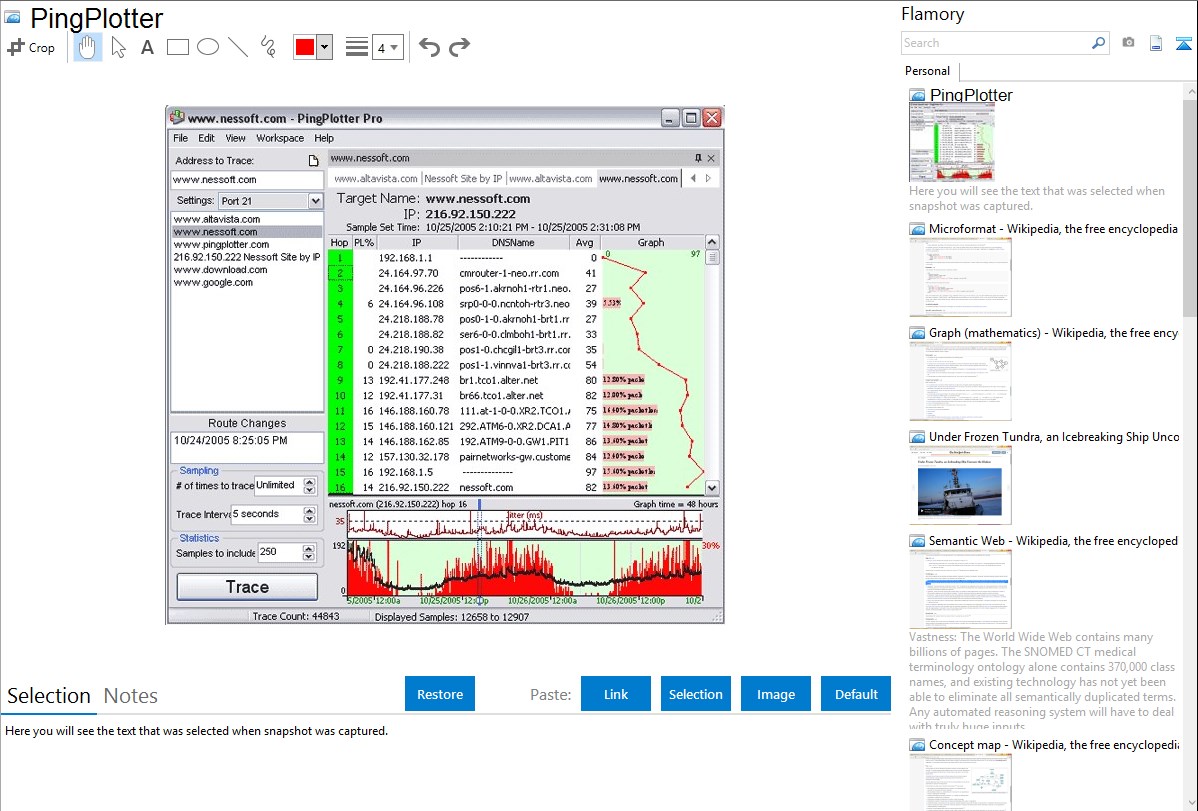Screen dimensions: 1198x811
Task: Capture a new snapshot with camera icon
Action: click(x=1128, y=43)
